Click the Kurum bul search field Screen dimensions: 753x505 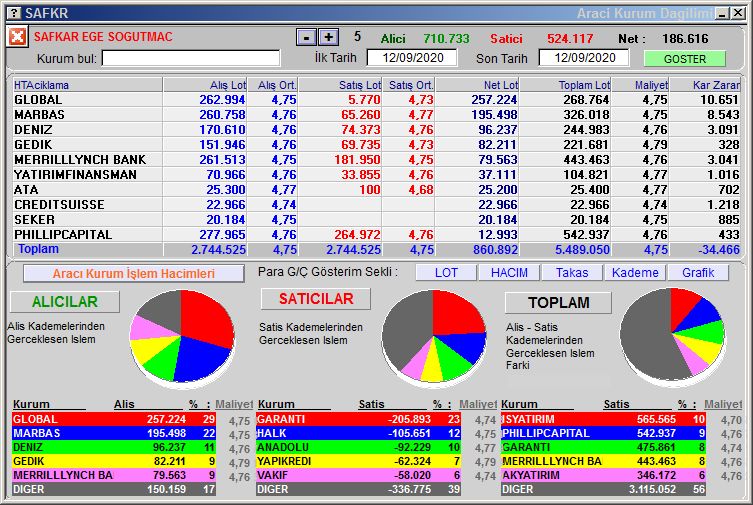point(191,59)
